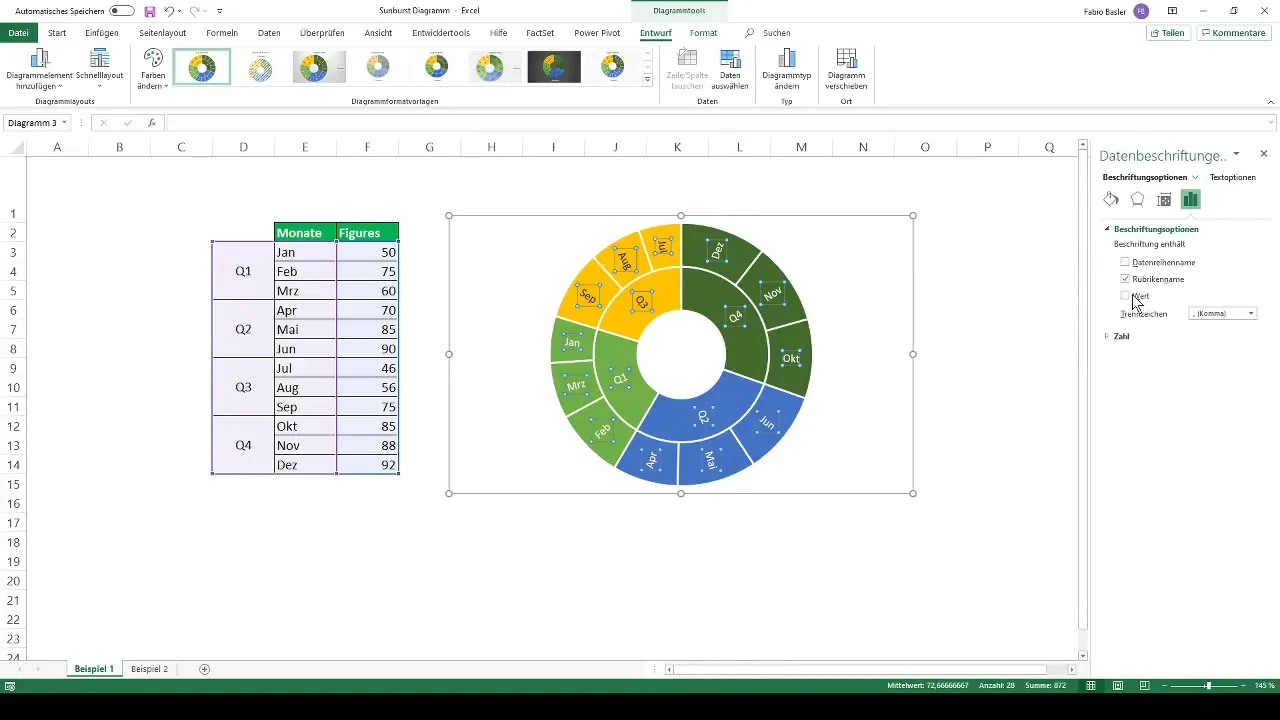Close the Datenbeschriftungen pane
1280x720 pixels.
(x=1264, y=154)
